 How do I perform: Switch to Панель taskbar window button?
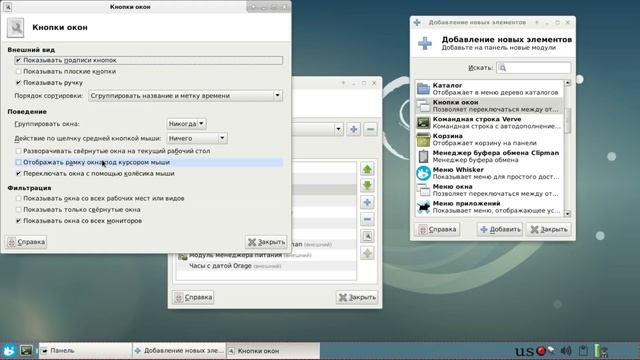coord(85,351)
